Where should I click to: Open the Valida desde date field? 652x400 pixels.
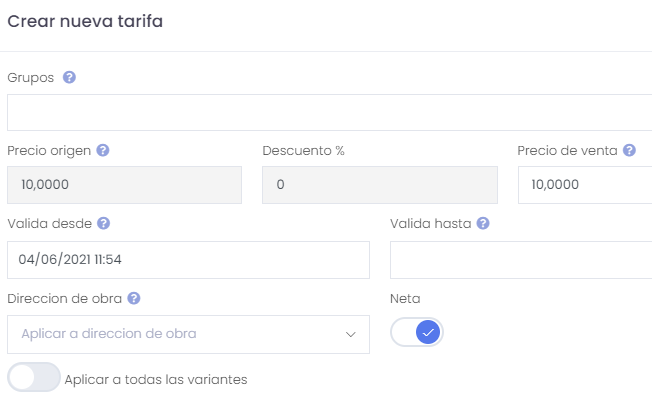click(188, 260)
